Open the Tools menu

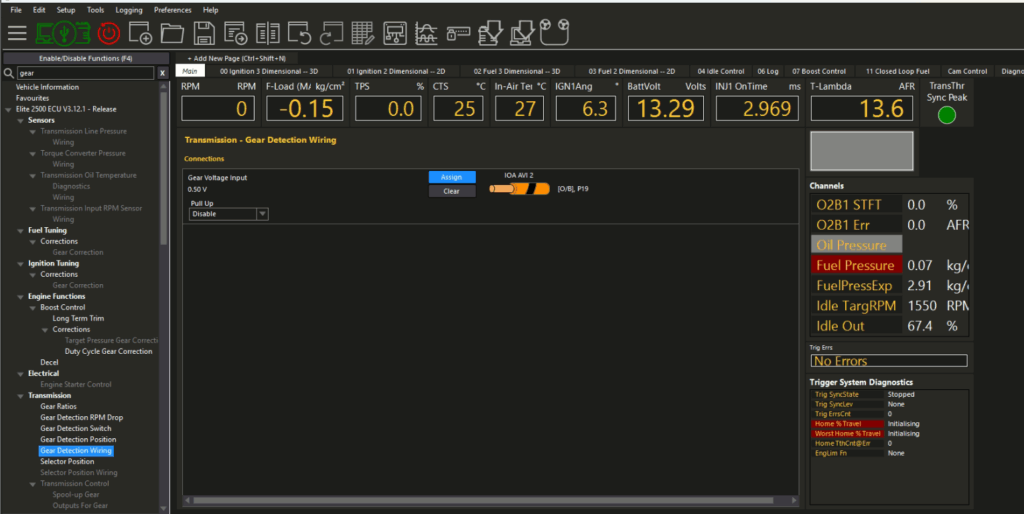[95, 10]
